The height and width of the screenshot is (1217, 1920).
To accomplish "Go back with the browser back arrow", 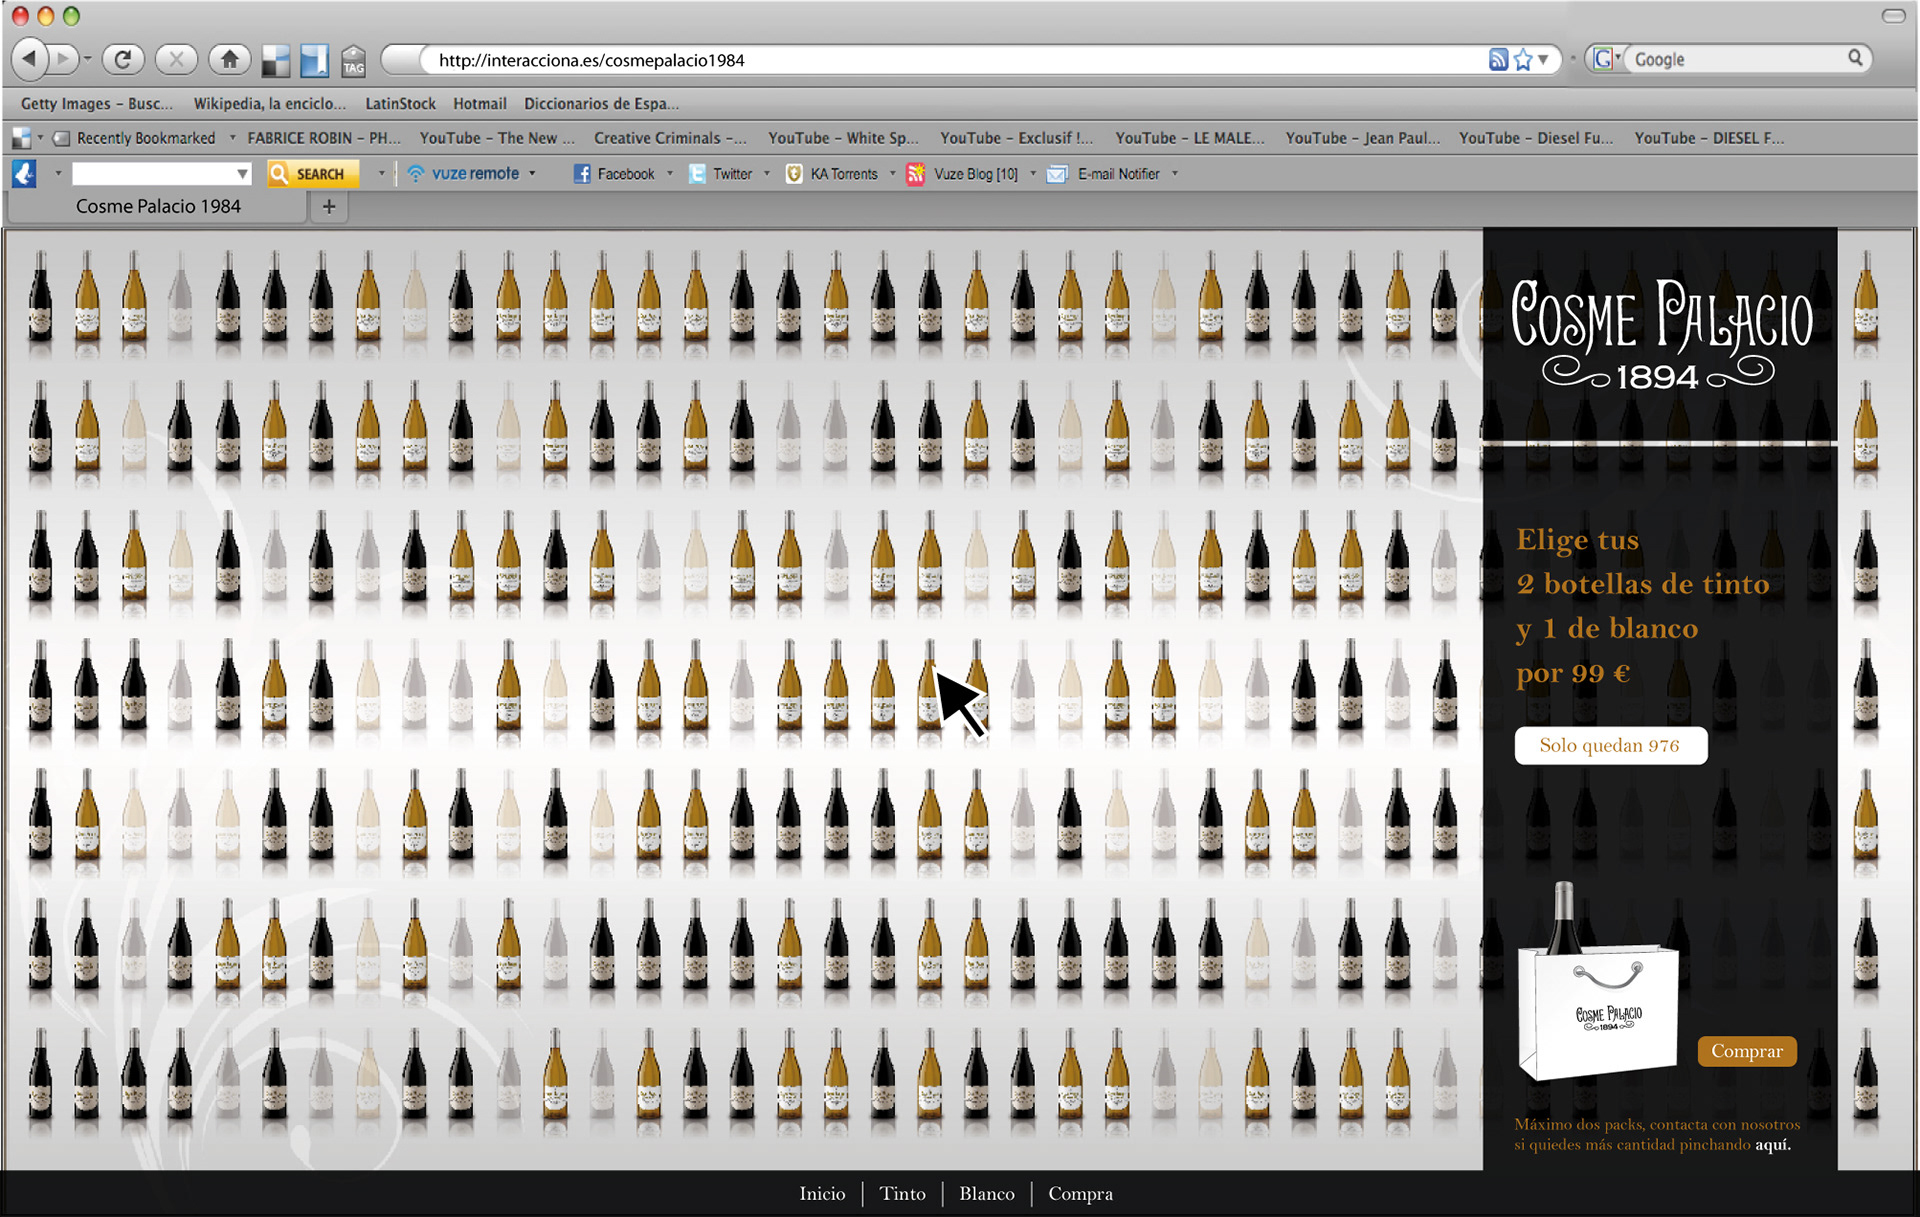I will [x=31, y=59].
